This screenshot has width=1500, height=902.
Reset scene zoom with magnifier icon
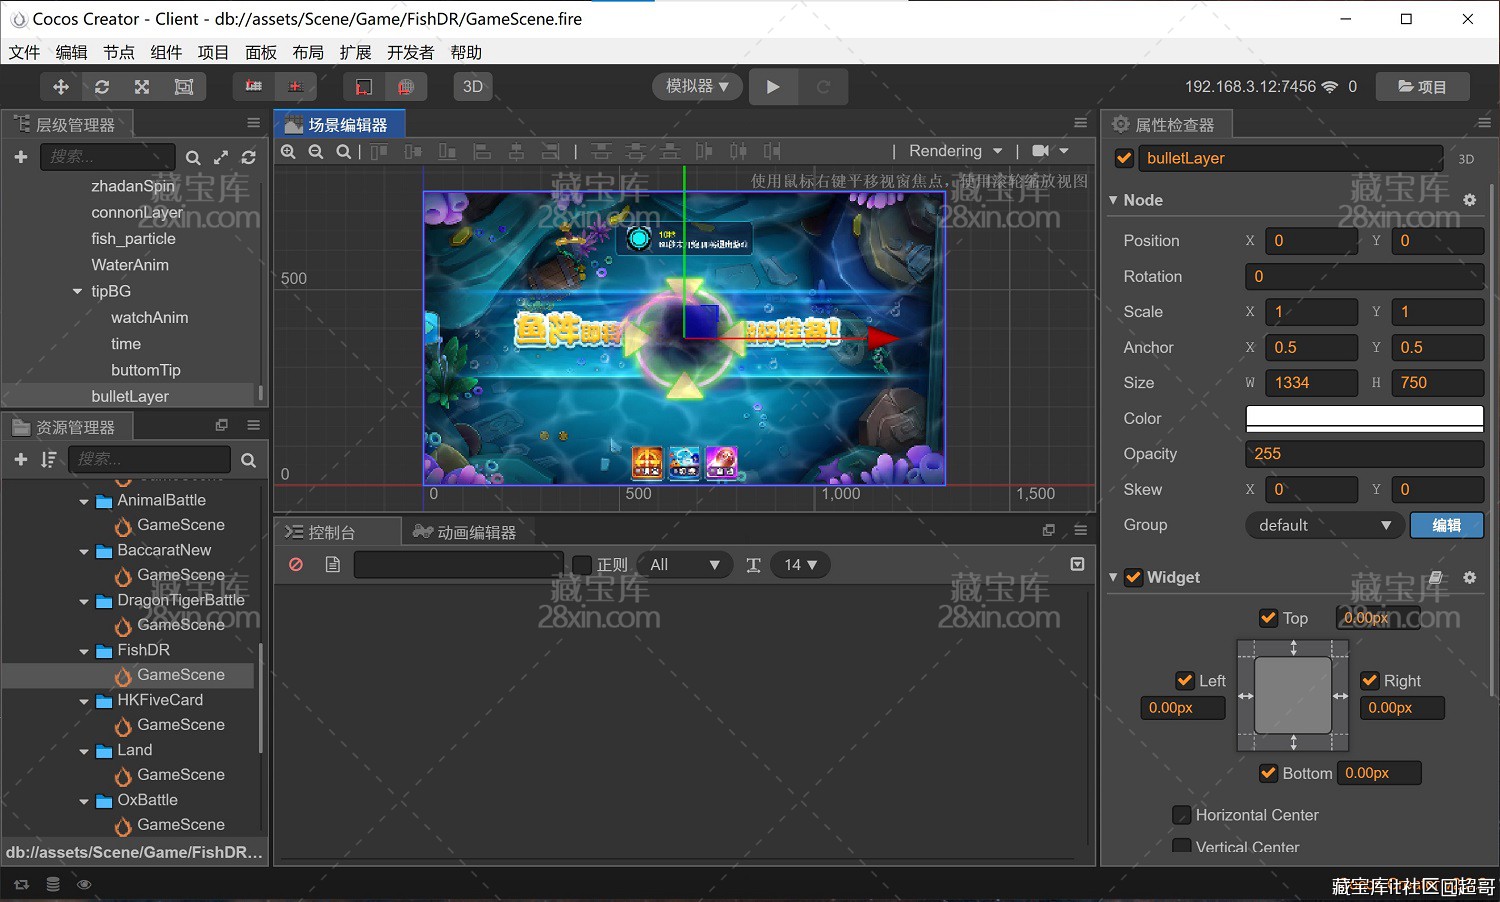[343, 151]
